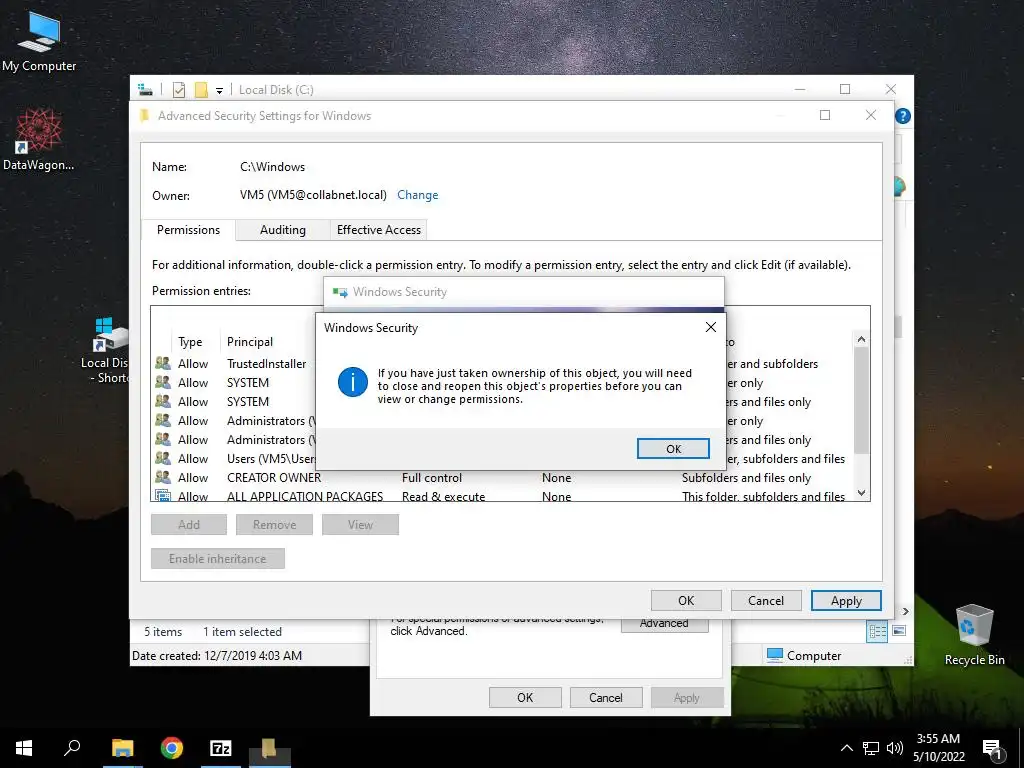This screenshot has width=1024, height=768.
Task: Open the volume control tray icon
Action: click(895, 748)
